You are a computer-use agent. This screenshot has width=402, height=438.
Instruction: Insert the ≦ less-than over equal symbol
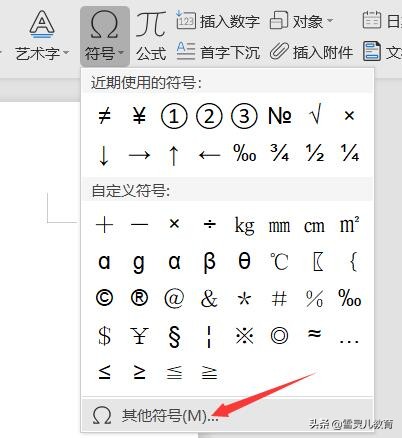pyautogui.click(x=174, y=372)
